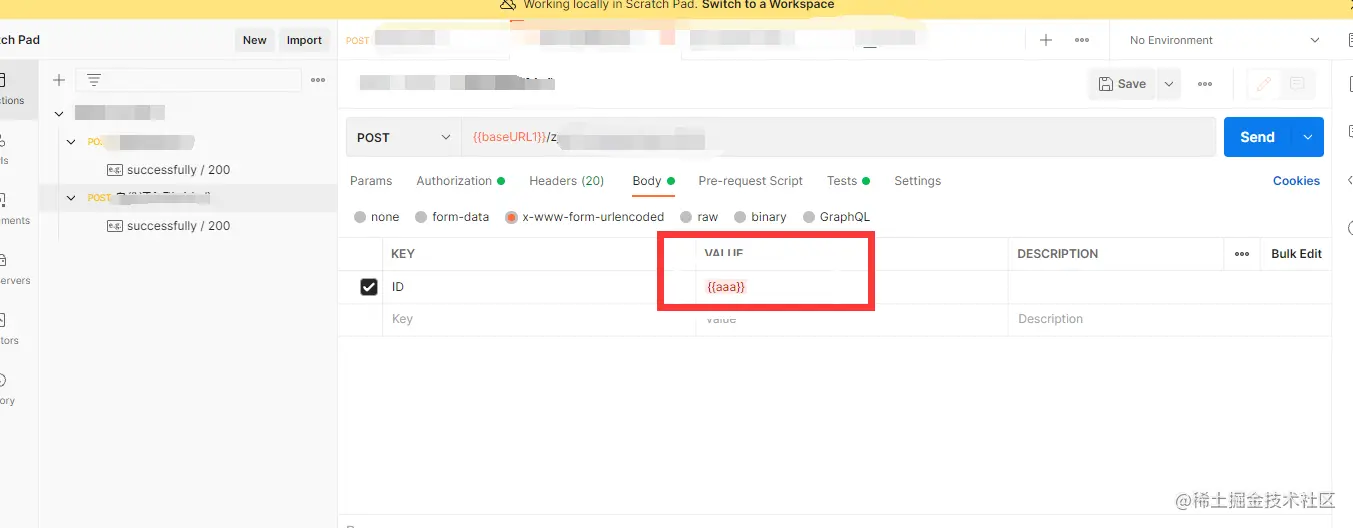This screenshot has width=1353, height=528.
Task: Collapse the top-level collection chevron
Action: pyautogui.click(x=59, y=114)
